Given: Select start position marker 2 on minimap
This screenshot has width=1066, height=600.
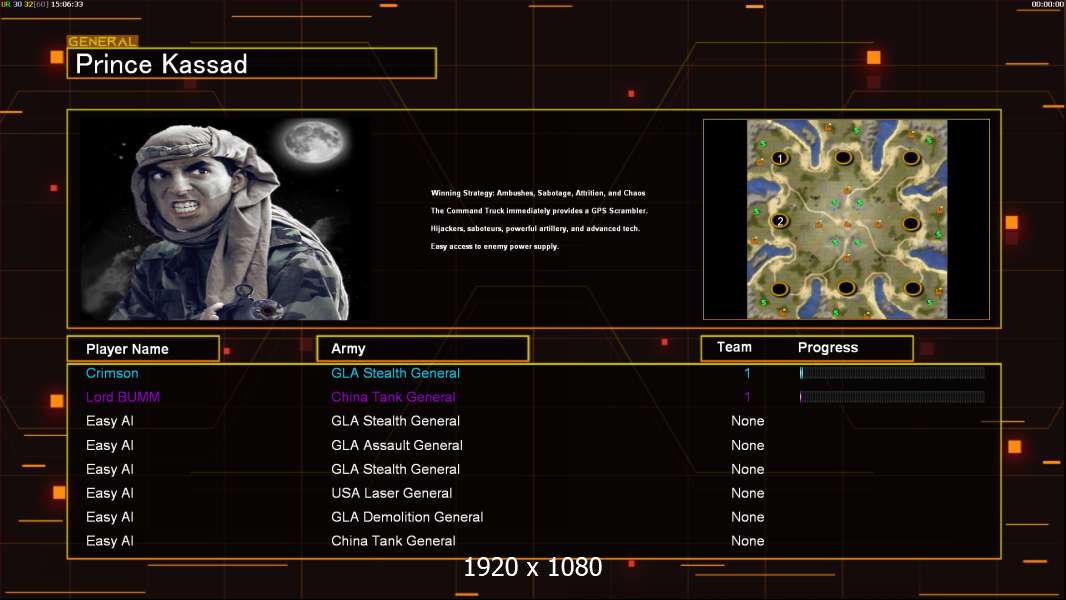Looking at the screenshot, I should tap(780, 221).
